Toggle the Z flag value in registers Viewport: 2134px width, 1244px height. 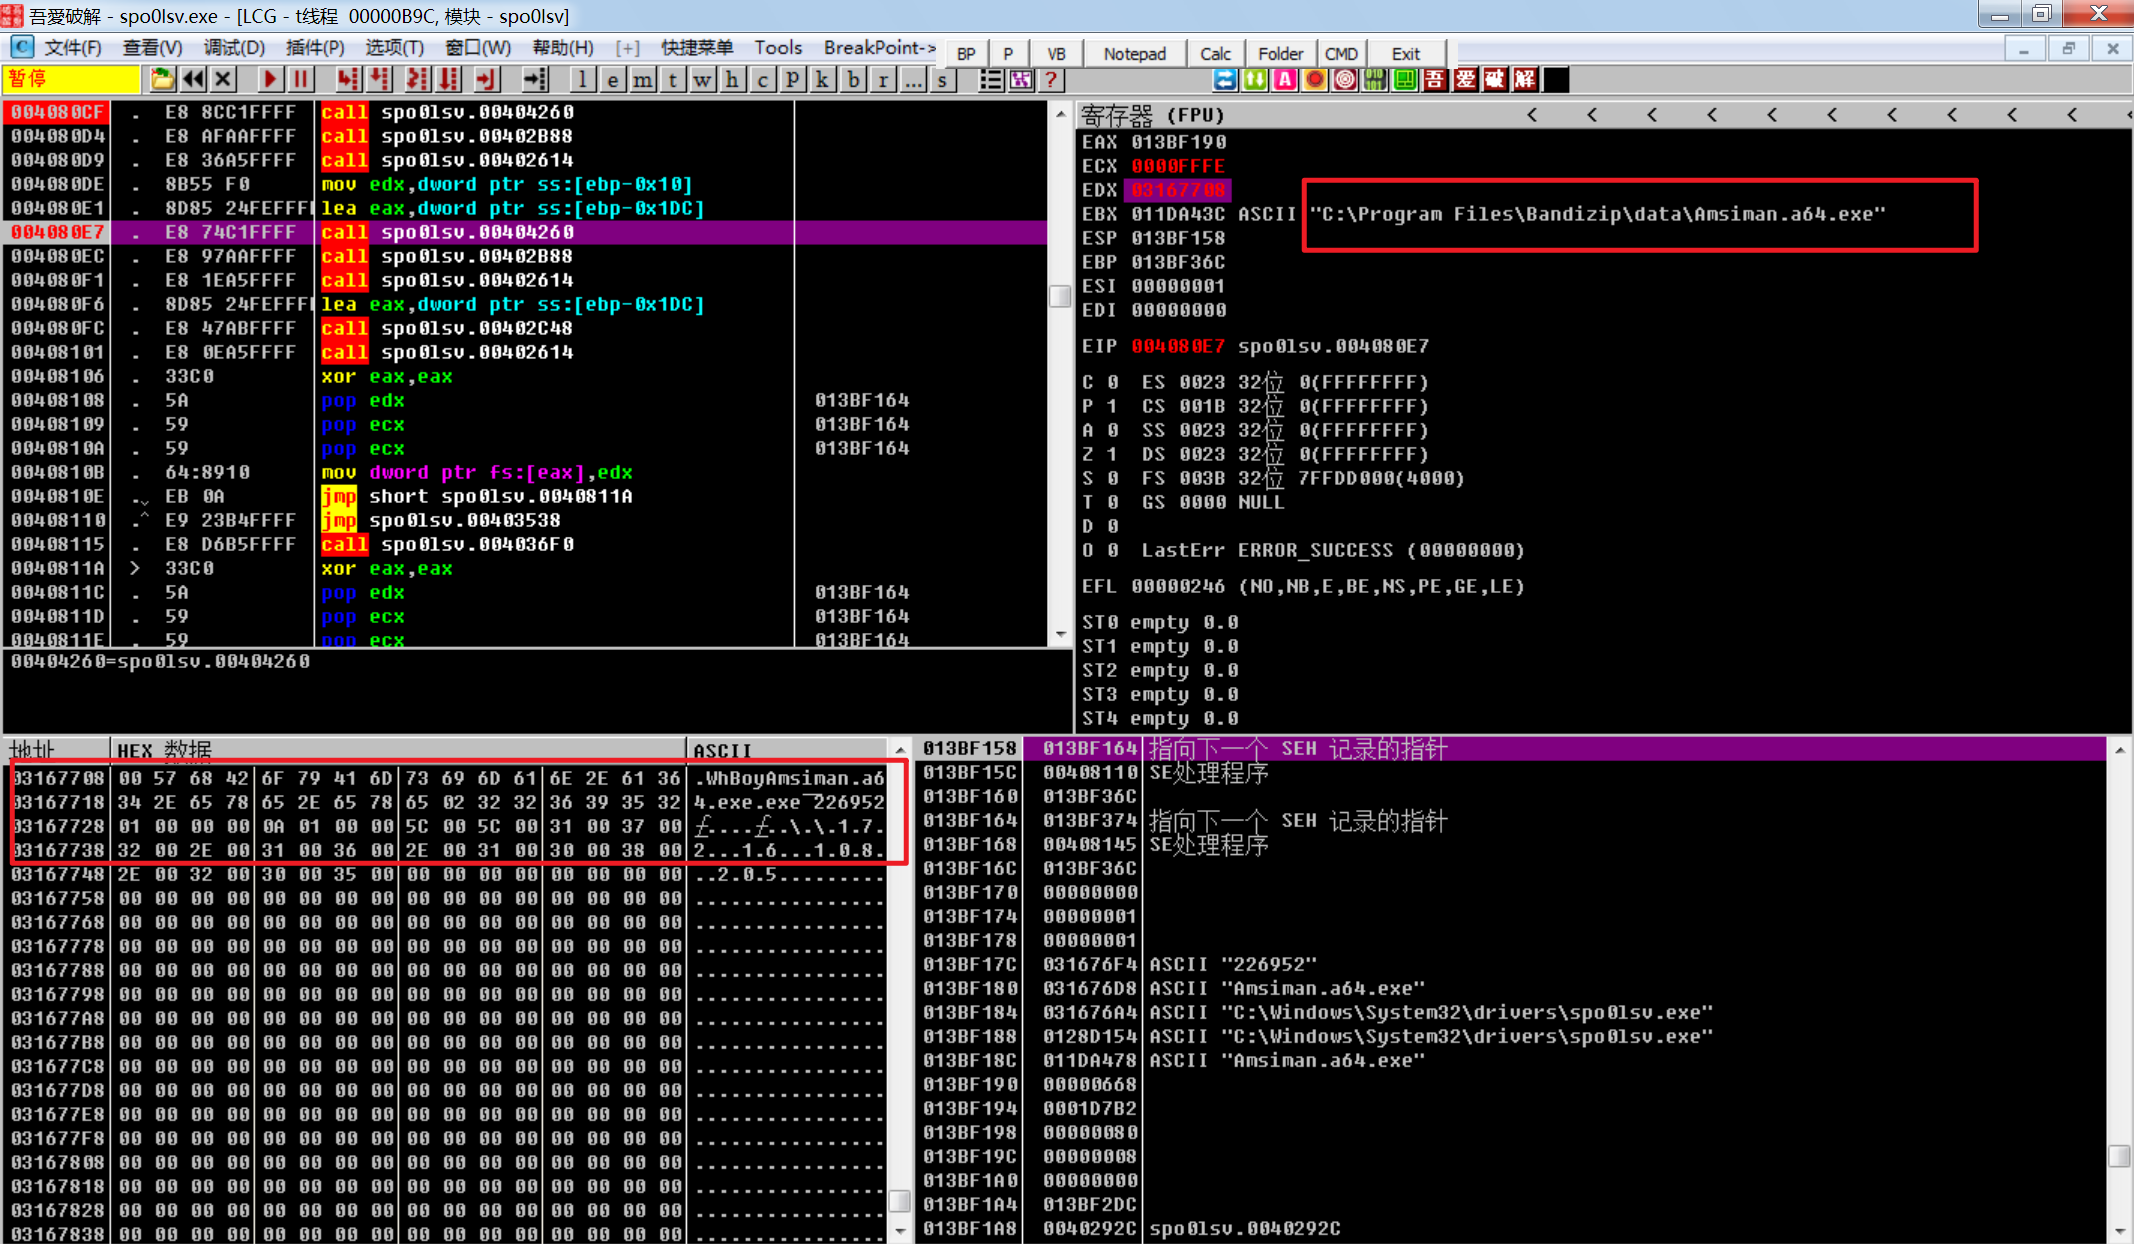[1112, 454]
